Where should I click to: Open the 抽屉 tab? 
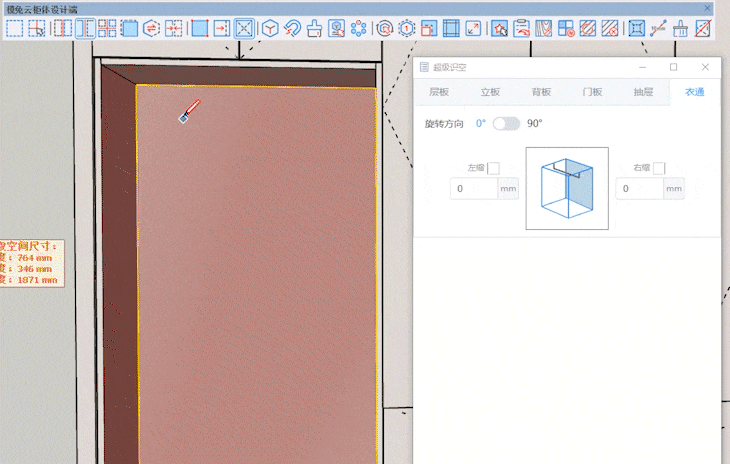tap(643, 92)
